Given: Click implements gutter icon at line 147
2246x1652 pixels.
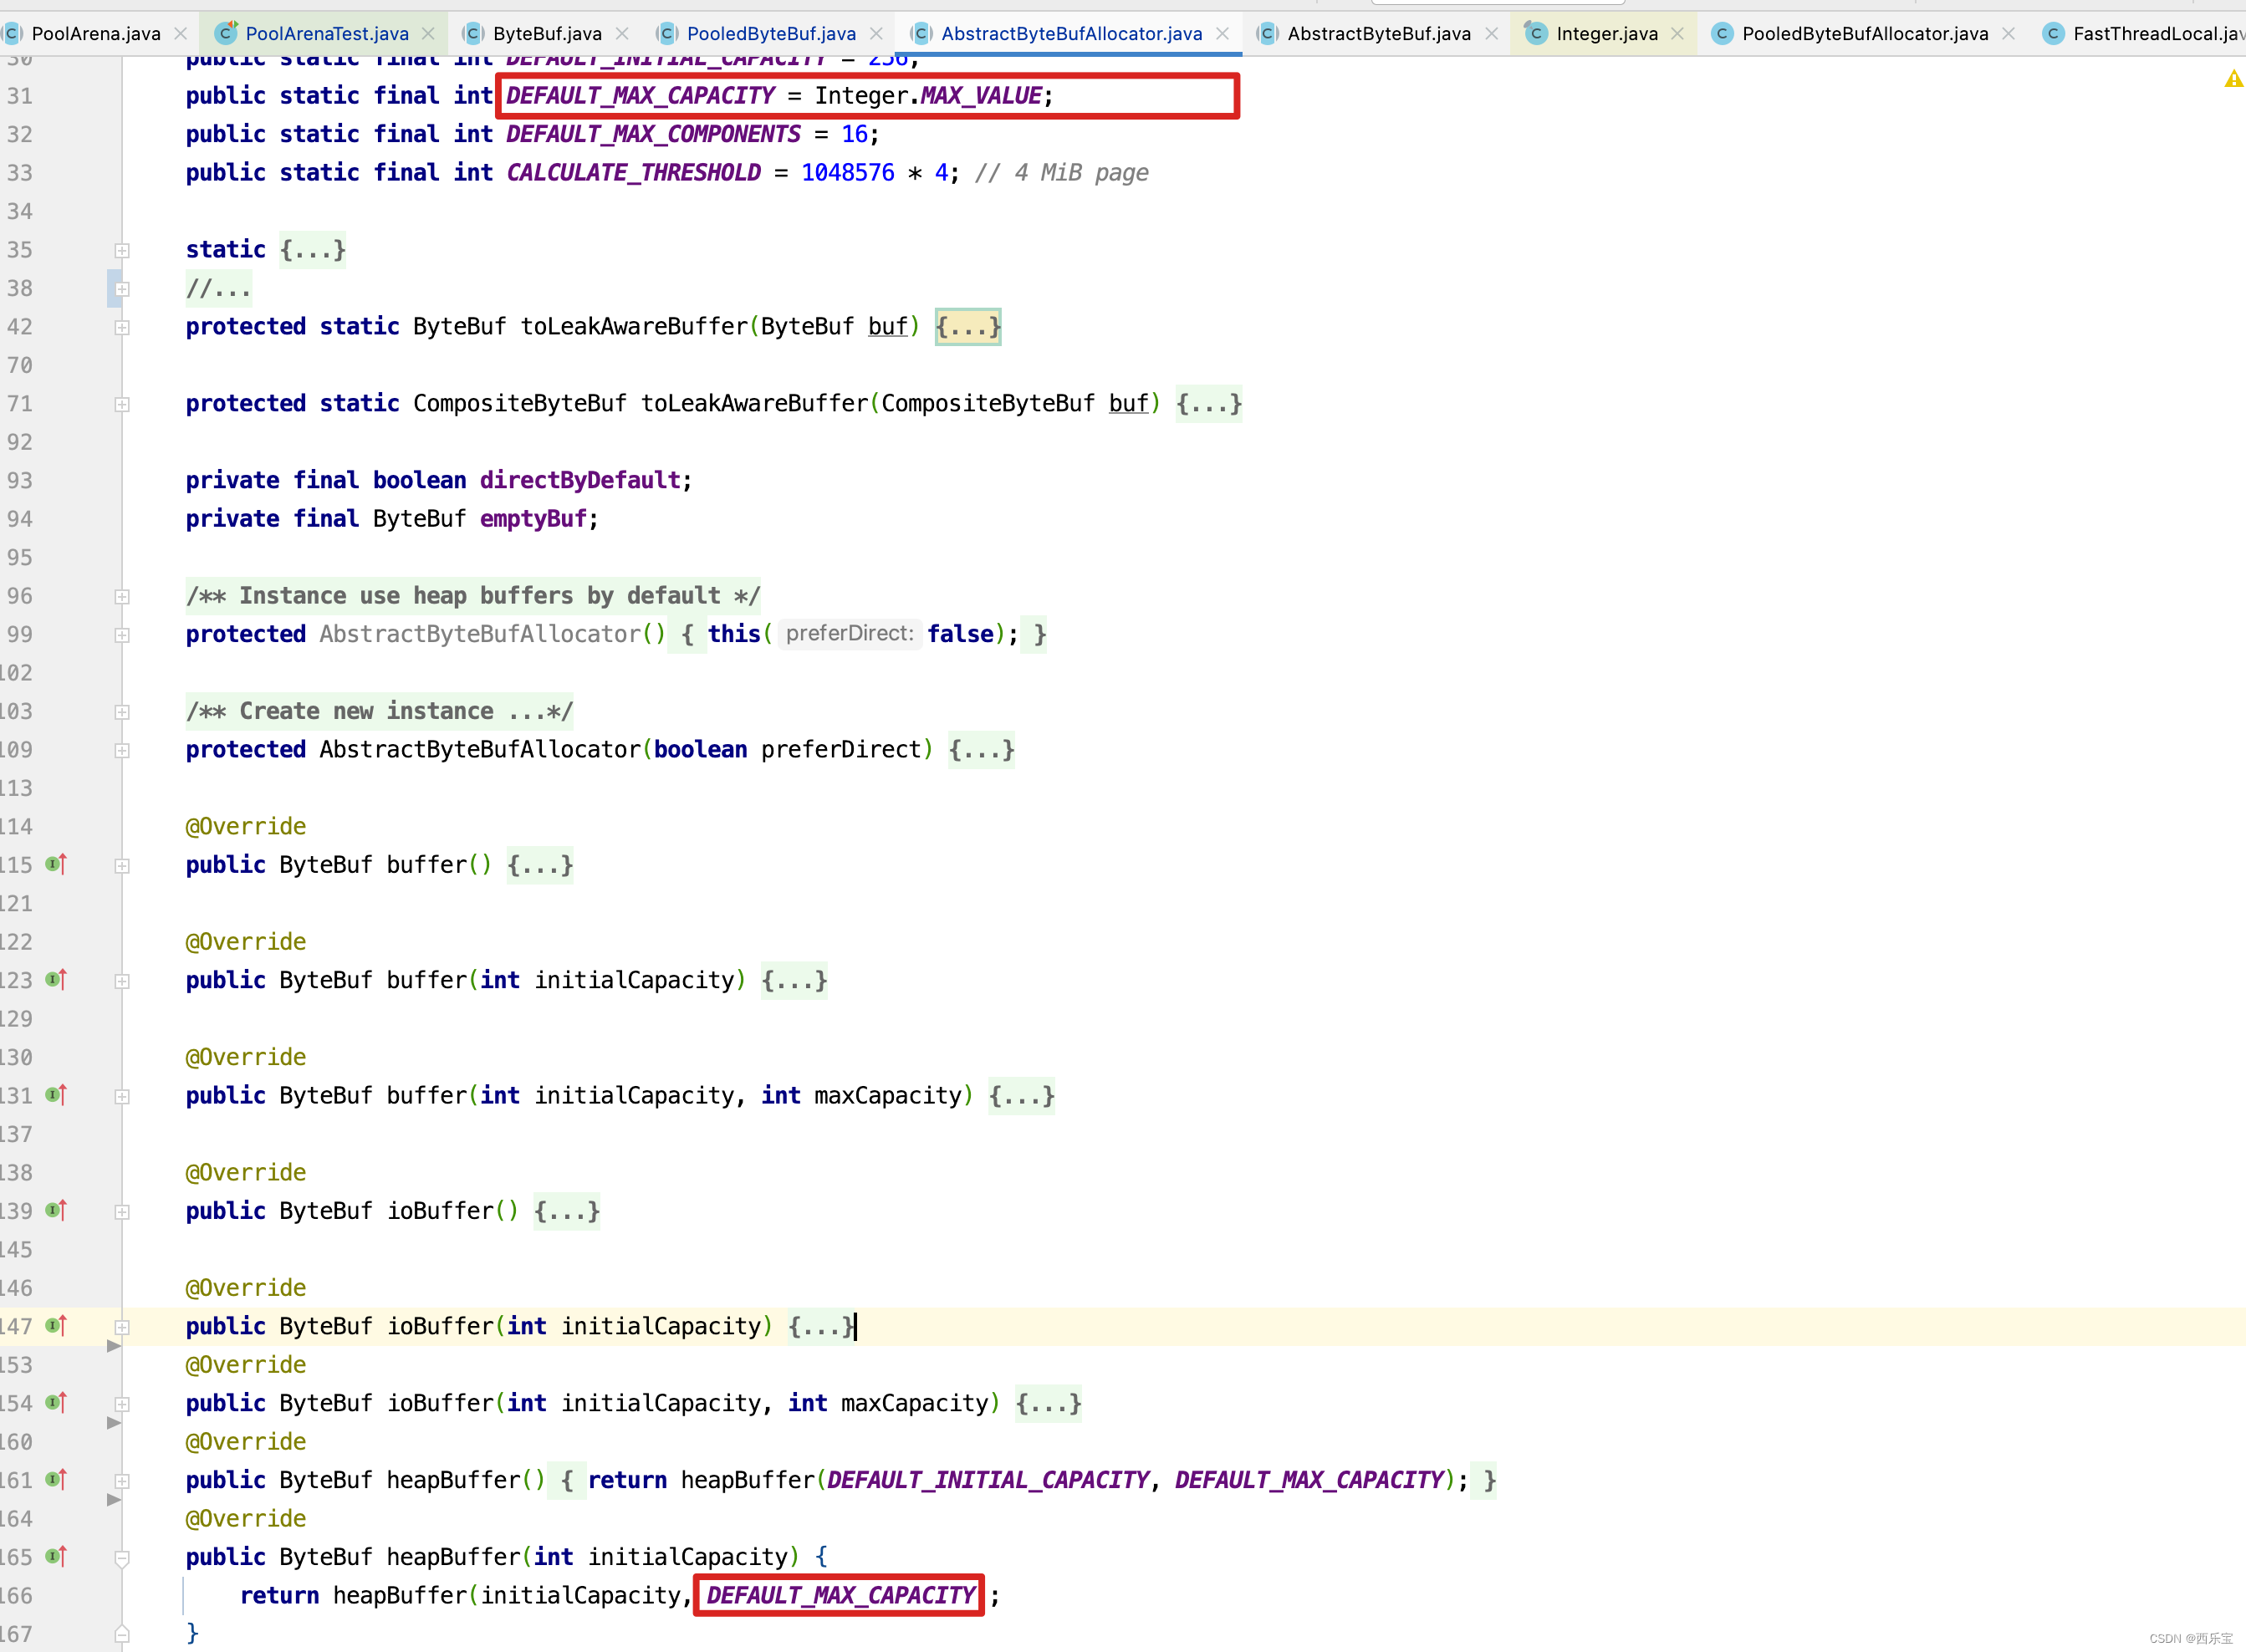Looking at the screenshot, I should (56, 1326).
